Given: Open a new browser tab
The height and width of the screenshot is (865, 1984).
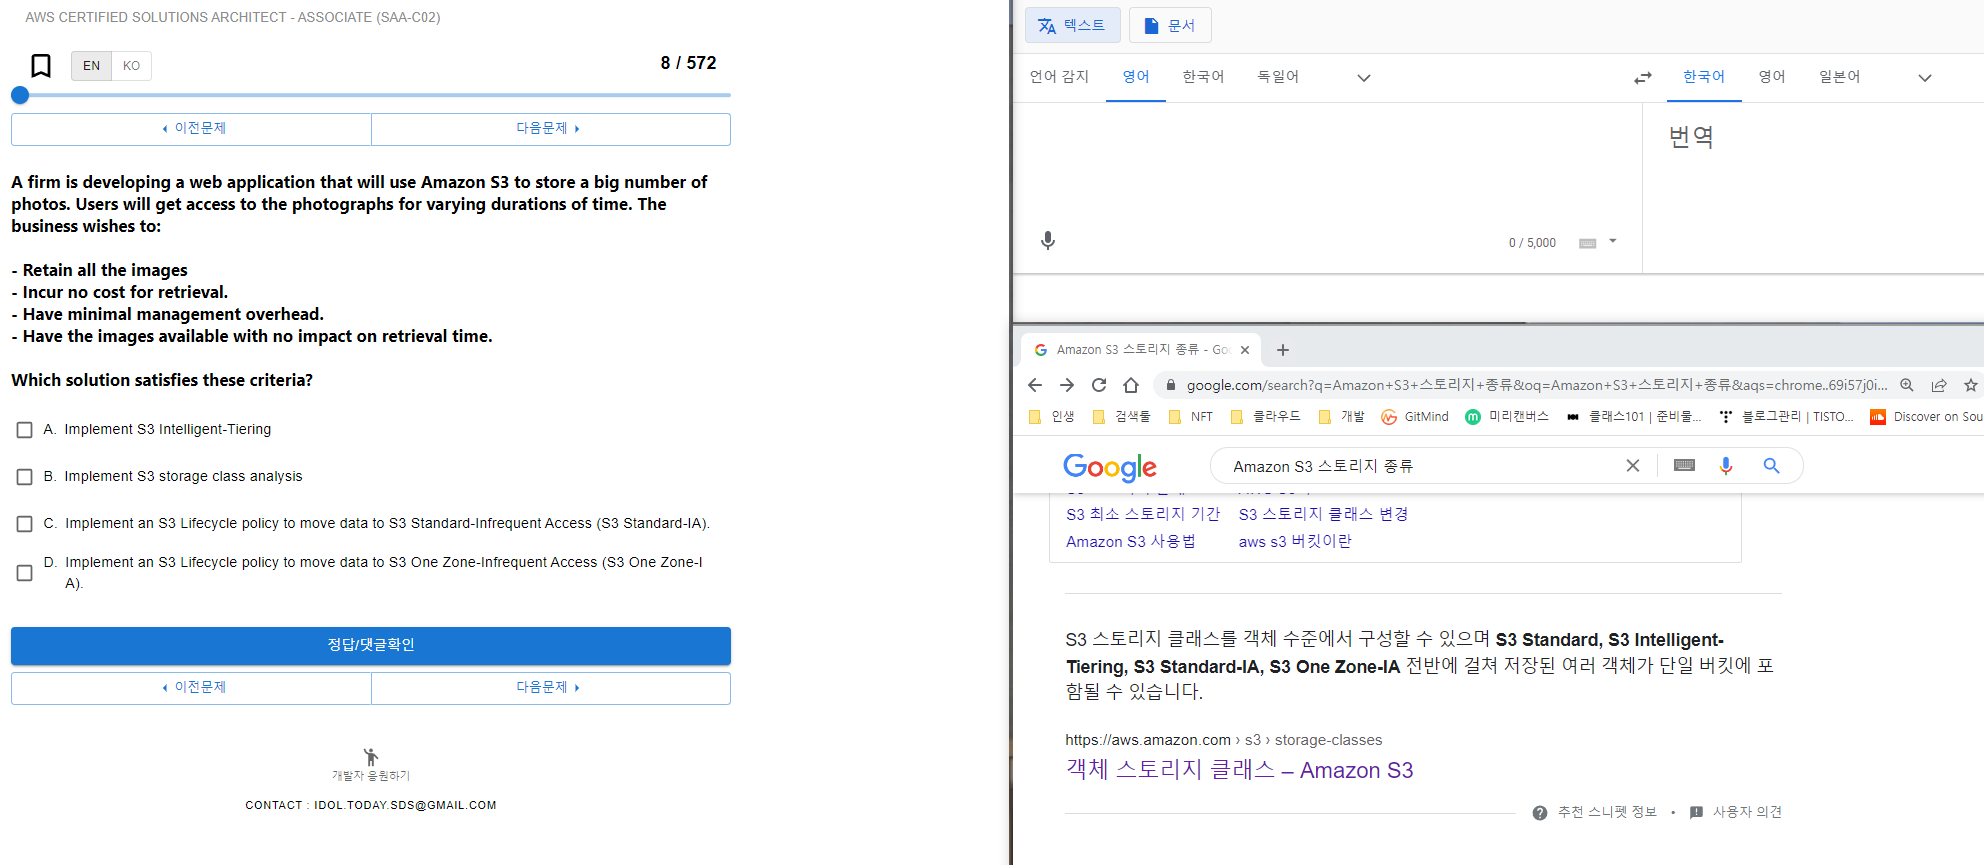Looking at the screenshot, I should (x=1283, y=350).
